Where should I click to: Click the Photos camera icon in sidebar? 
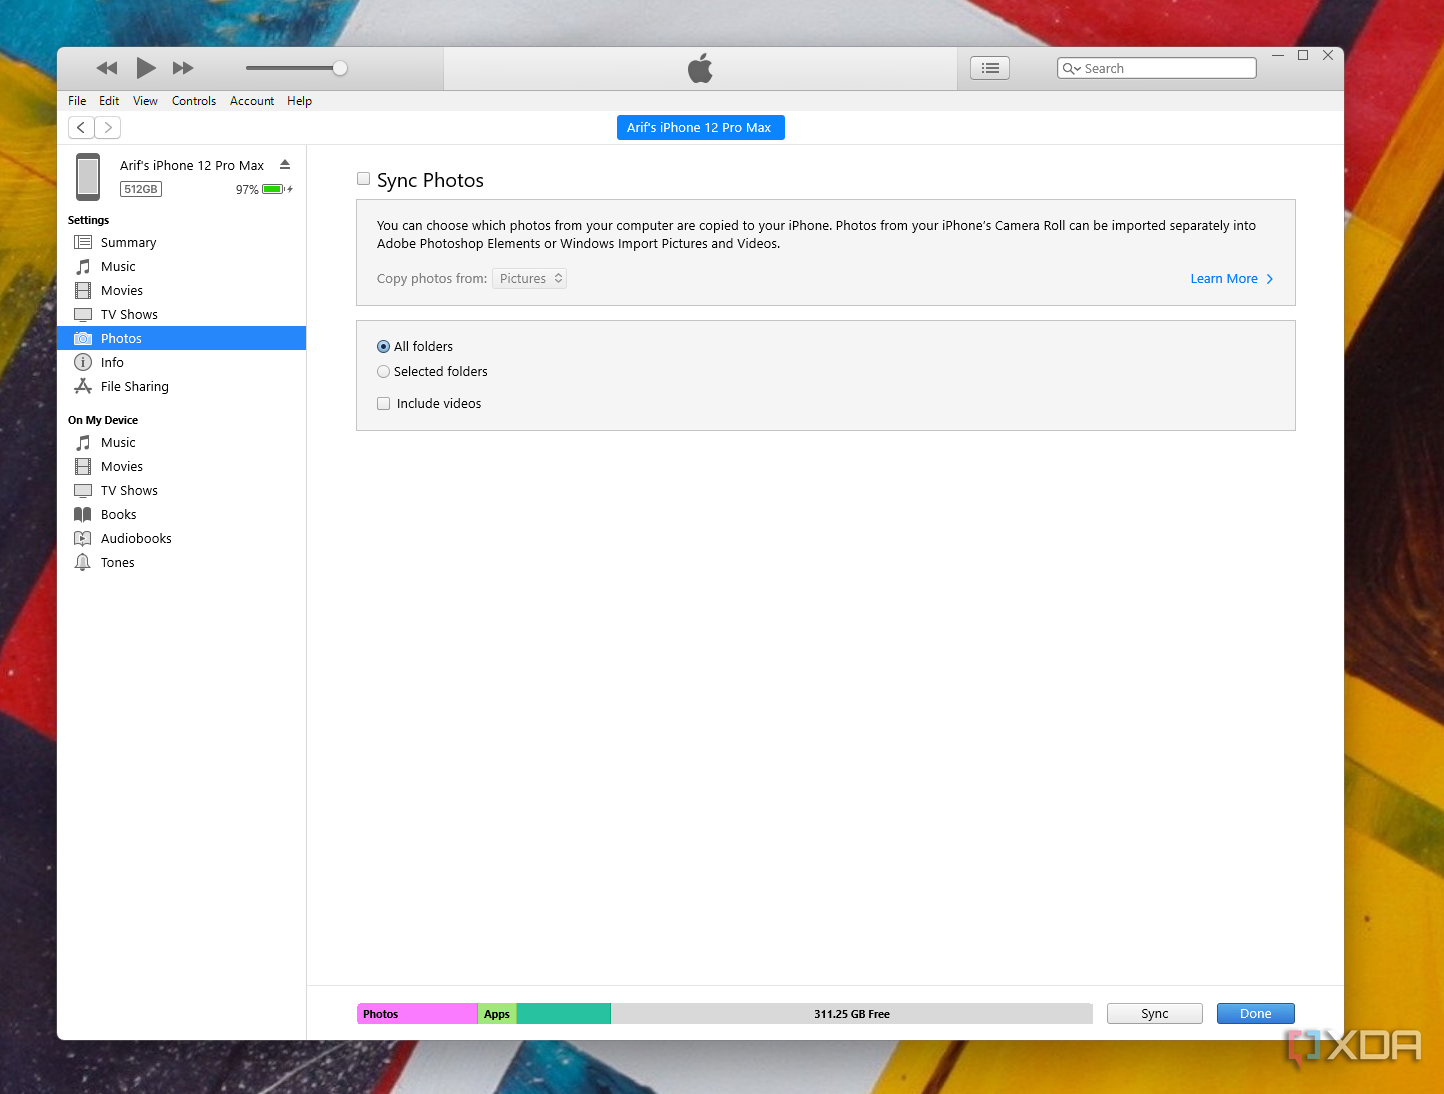pyautogui.click(x=83, y=339)
